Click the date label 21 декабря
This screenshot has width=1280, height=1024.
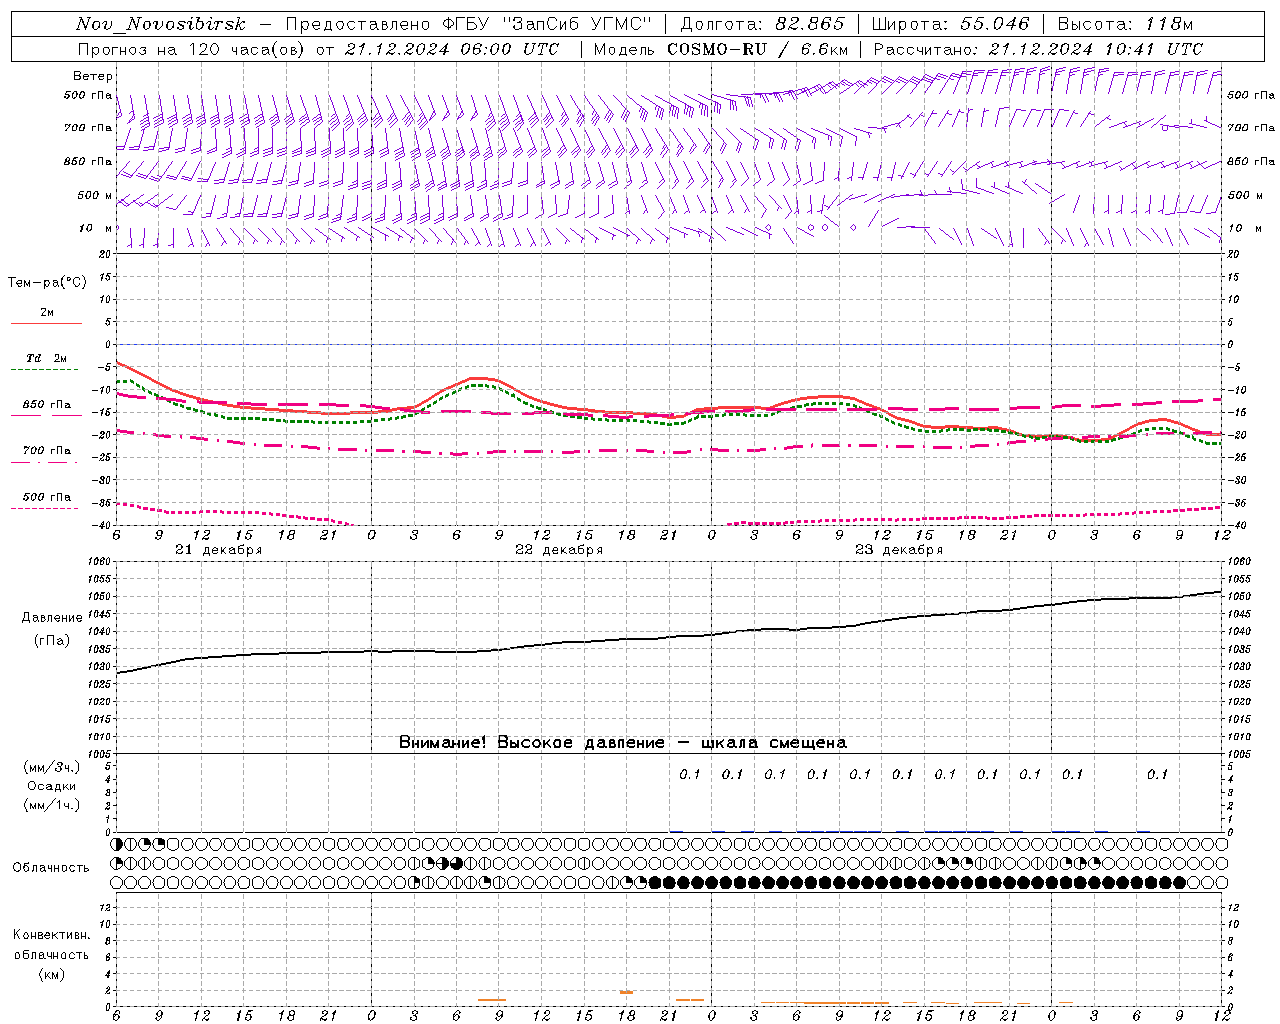219,550
